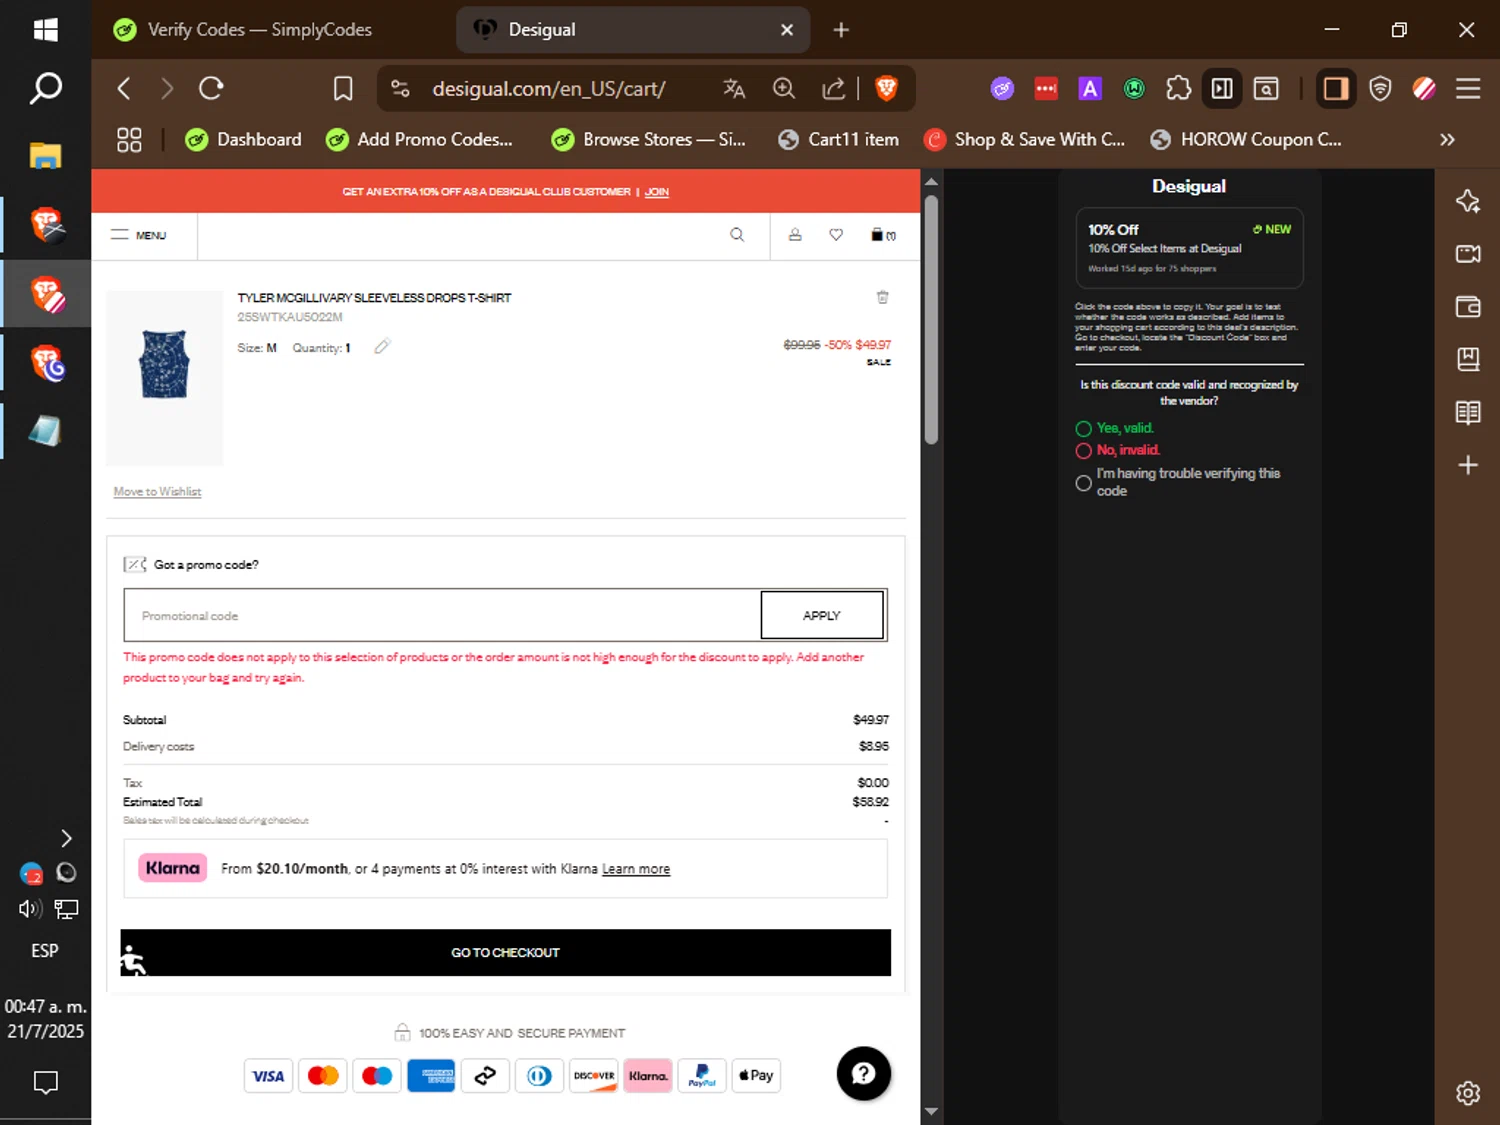Expand the Windows tray hidden icons chevron
Image resolution: width=1500 pixels, height=1125 pixels.
point(66,838)
